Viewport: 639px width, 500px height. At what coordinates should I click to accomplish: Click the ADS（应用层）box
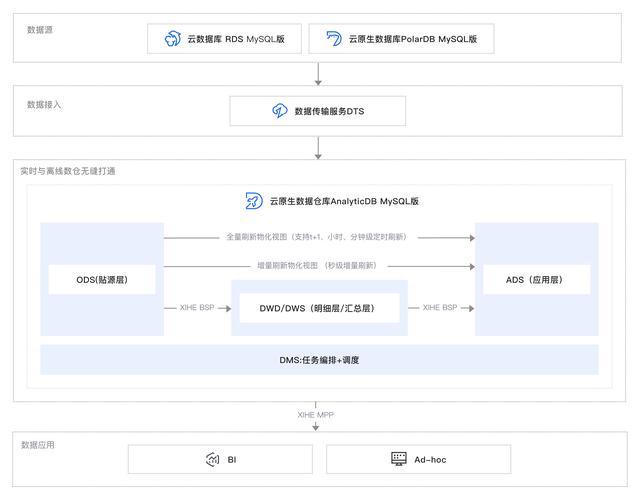[536, 280]
